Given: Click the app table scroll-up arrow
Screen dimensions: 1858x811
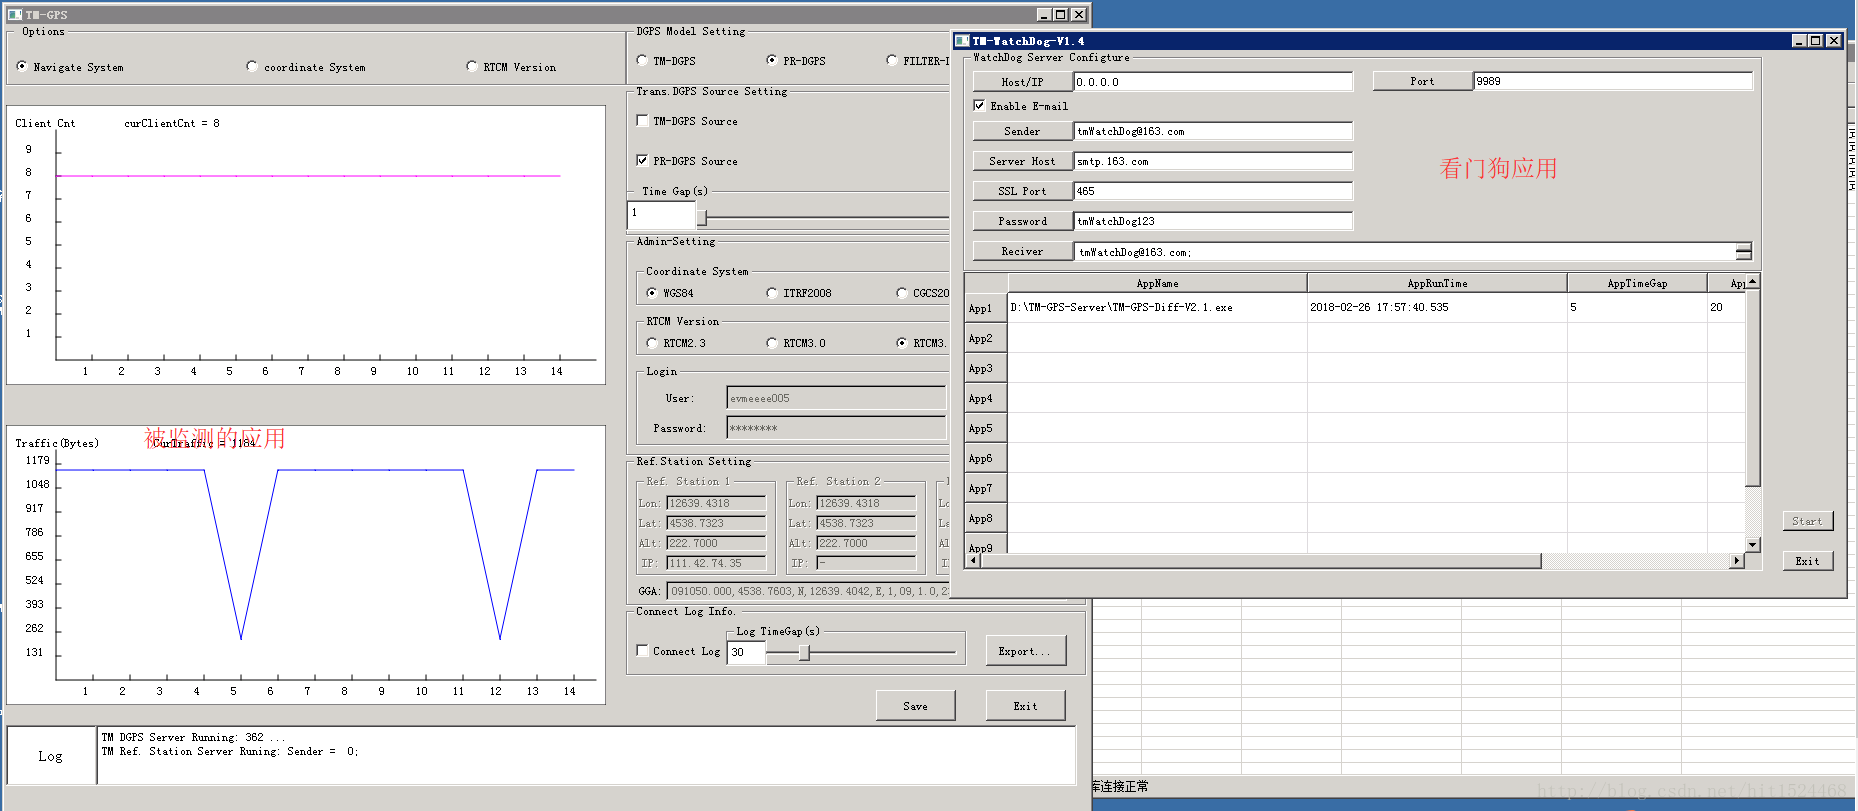Looking at the screenshot, I should (1752, 282).
